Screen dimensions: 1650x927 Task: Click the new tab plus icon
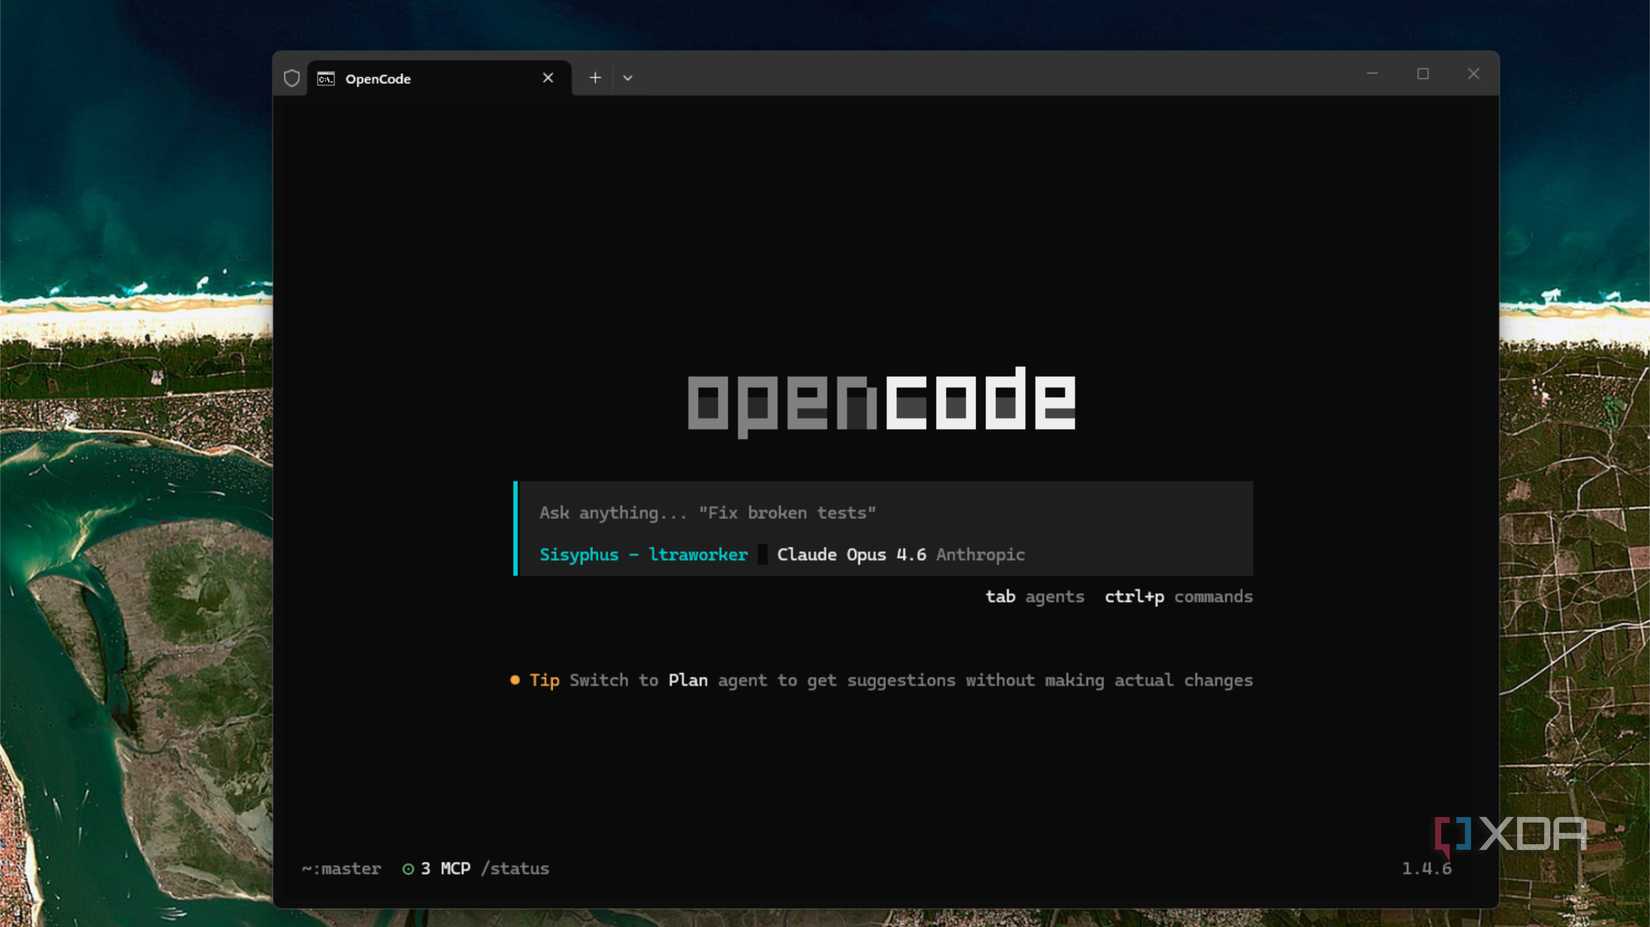594,77
